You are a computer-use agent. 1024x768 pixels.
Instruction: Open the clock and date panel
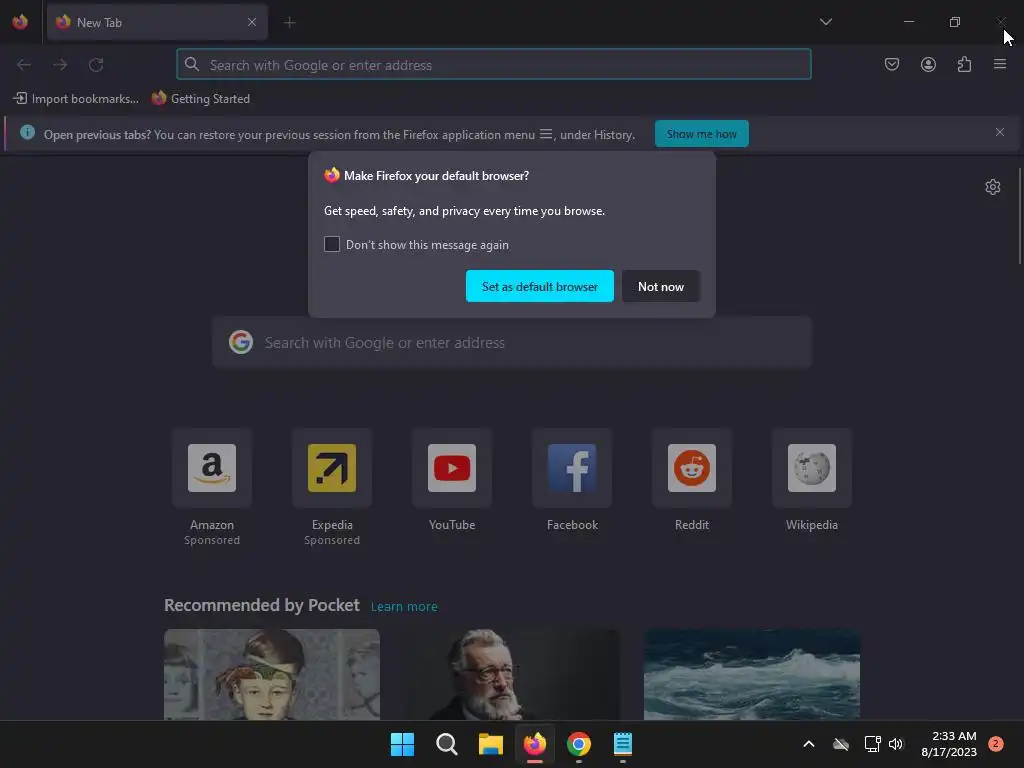click(x=949, y=744)
